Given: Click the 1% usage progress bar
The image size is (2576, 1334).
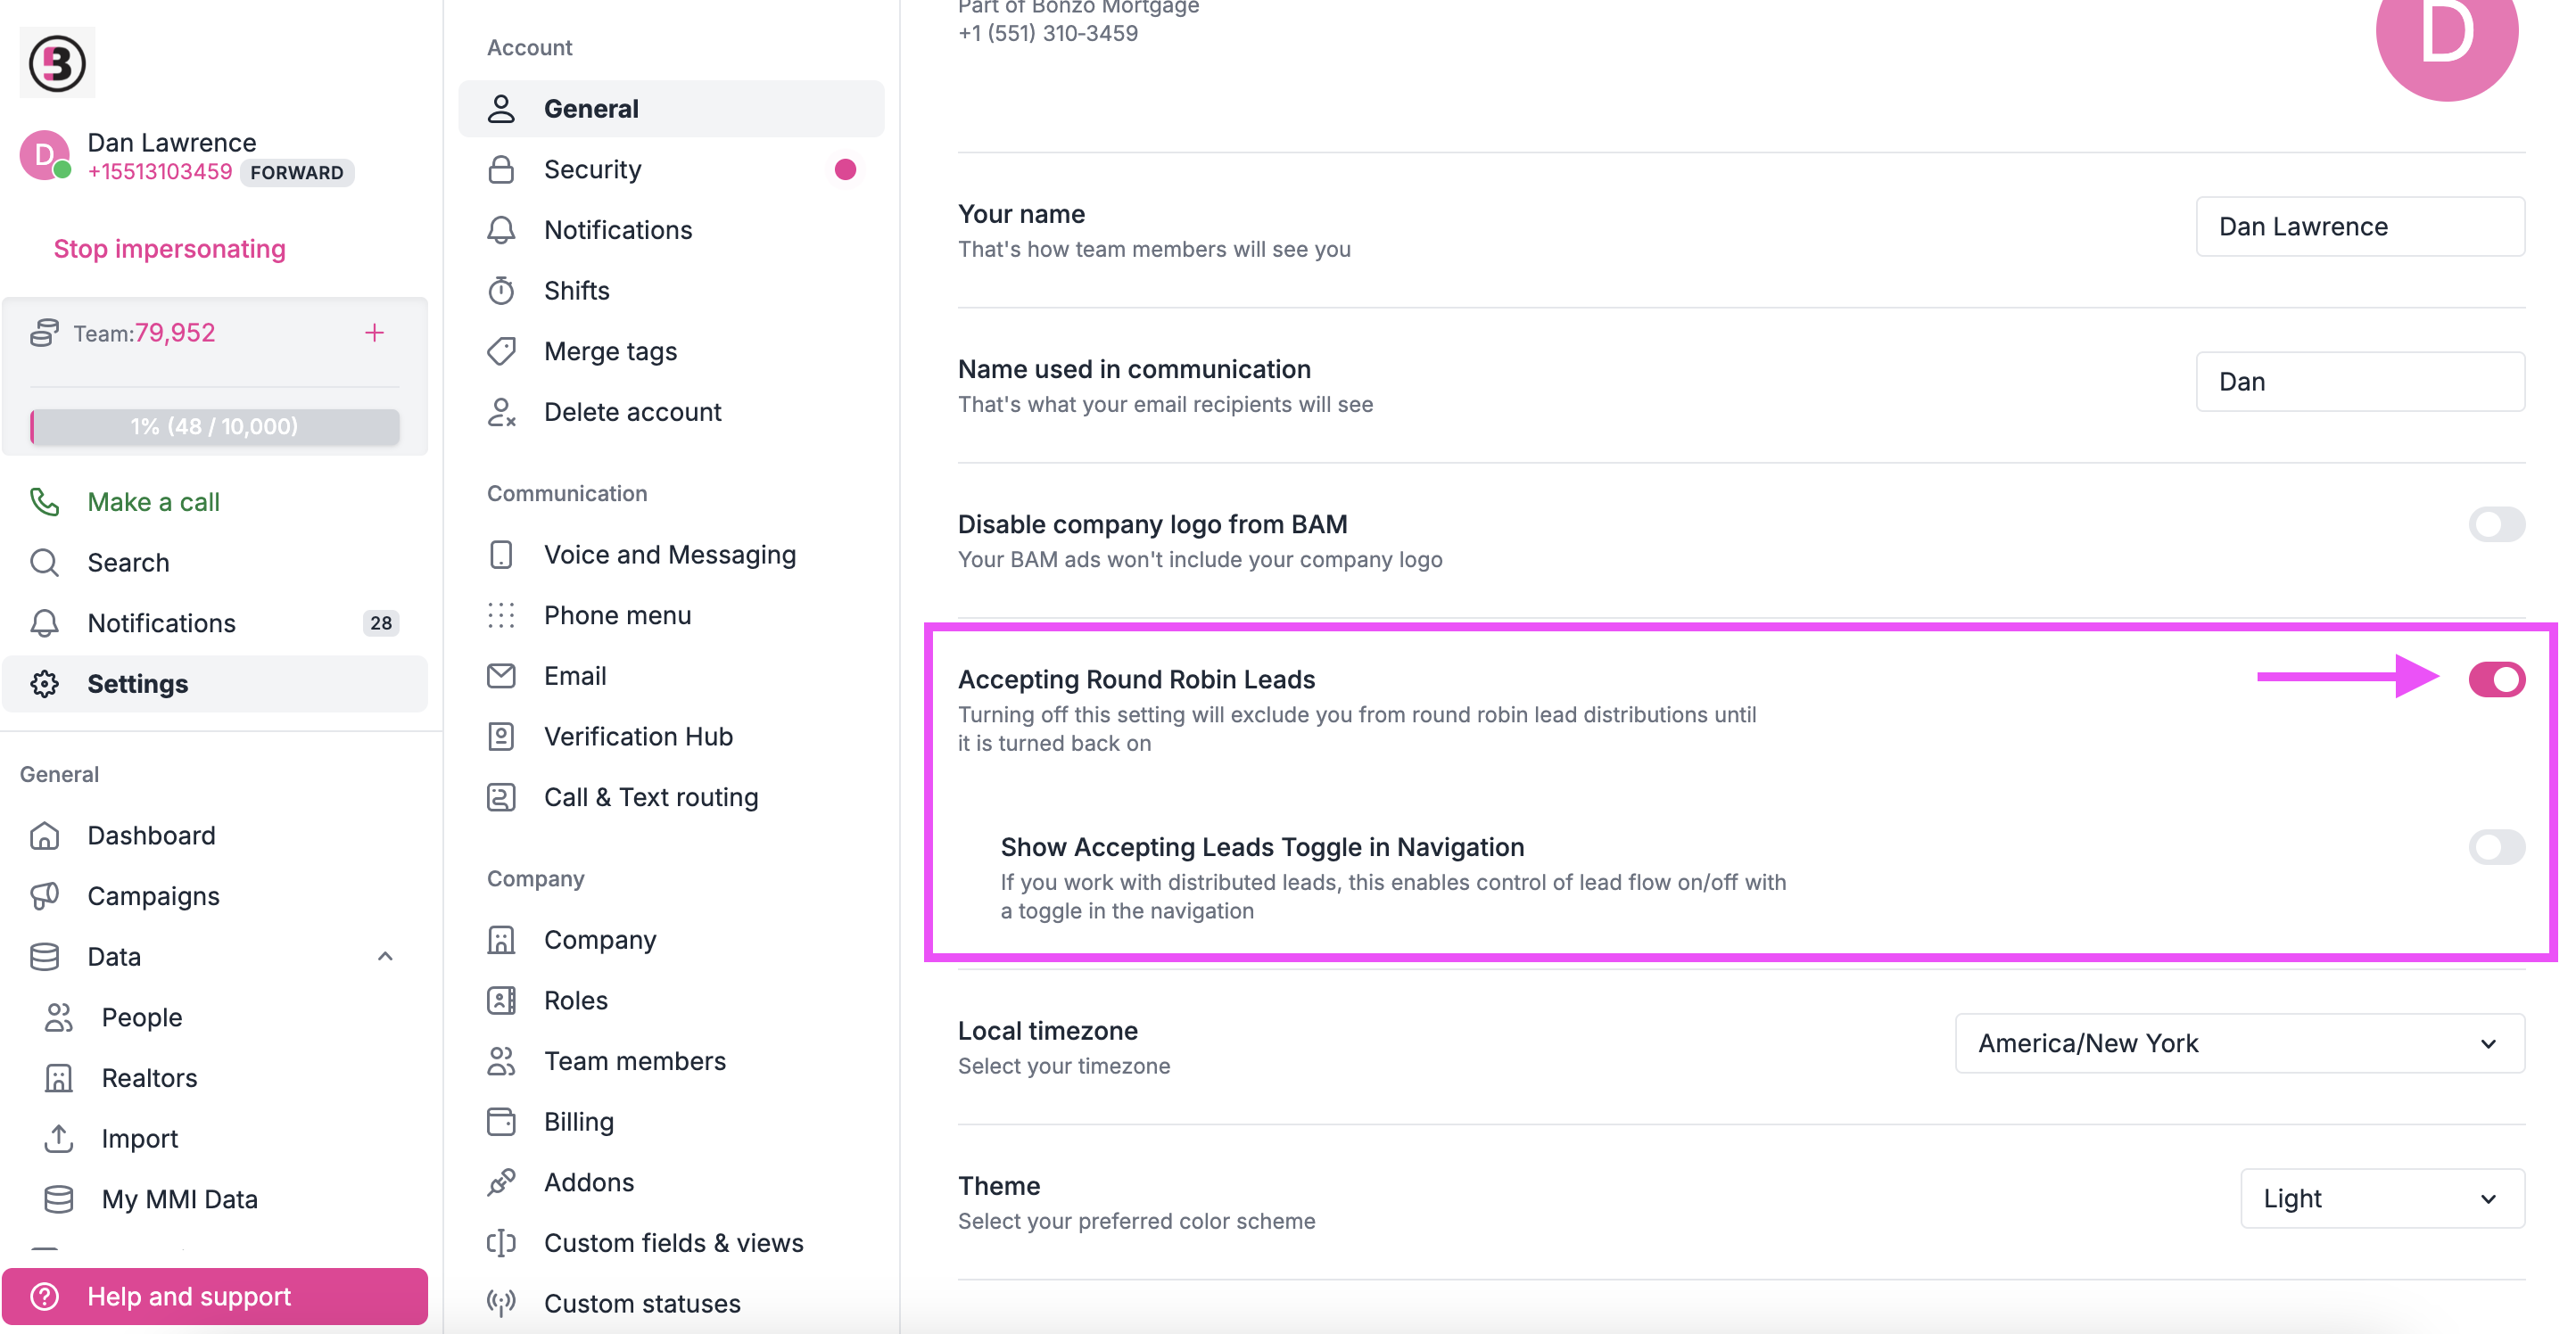Looking at the screenshot, I should click(215, 426).
